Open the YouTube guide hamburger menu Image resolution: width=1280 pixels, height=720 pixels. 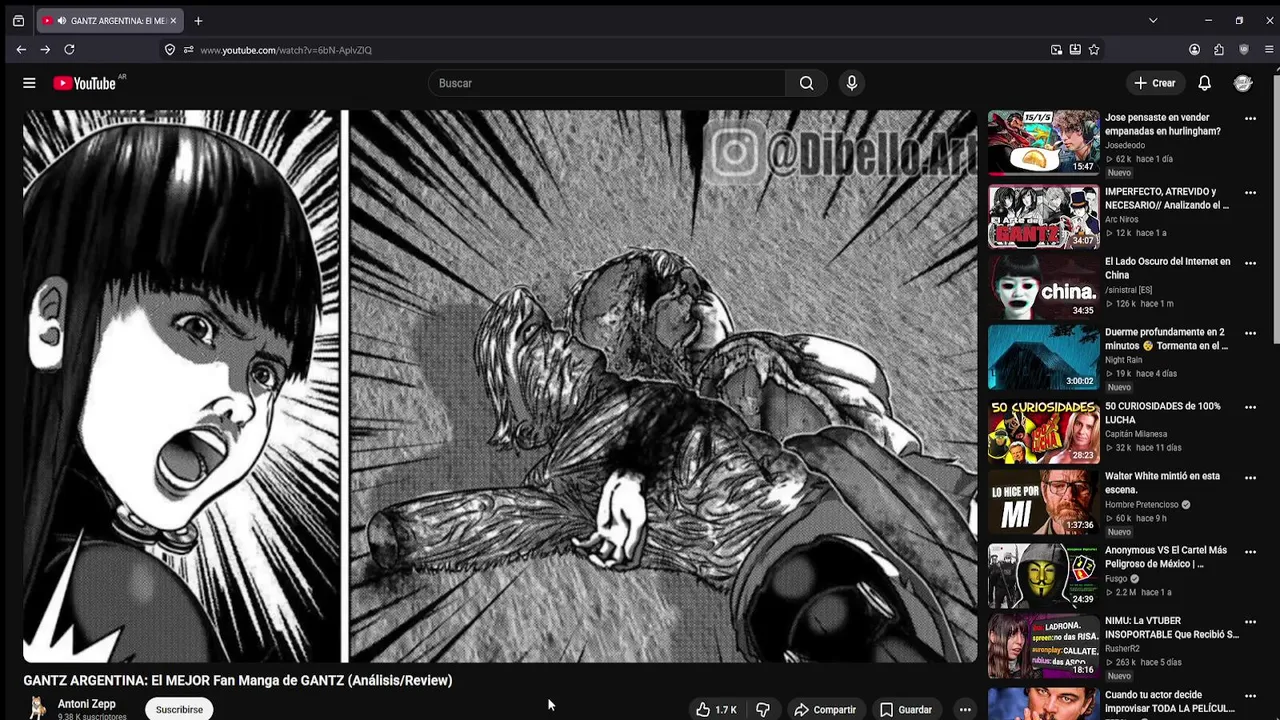click(x=29, y=83)
